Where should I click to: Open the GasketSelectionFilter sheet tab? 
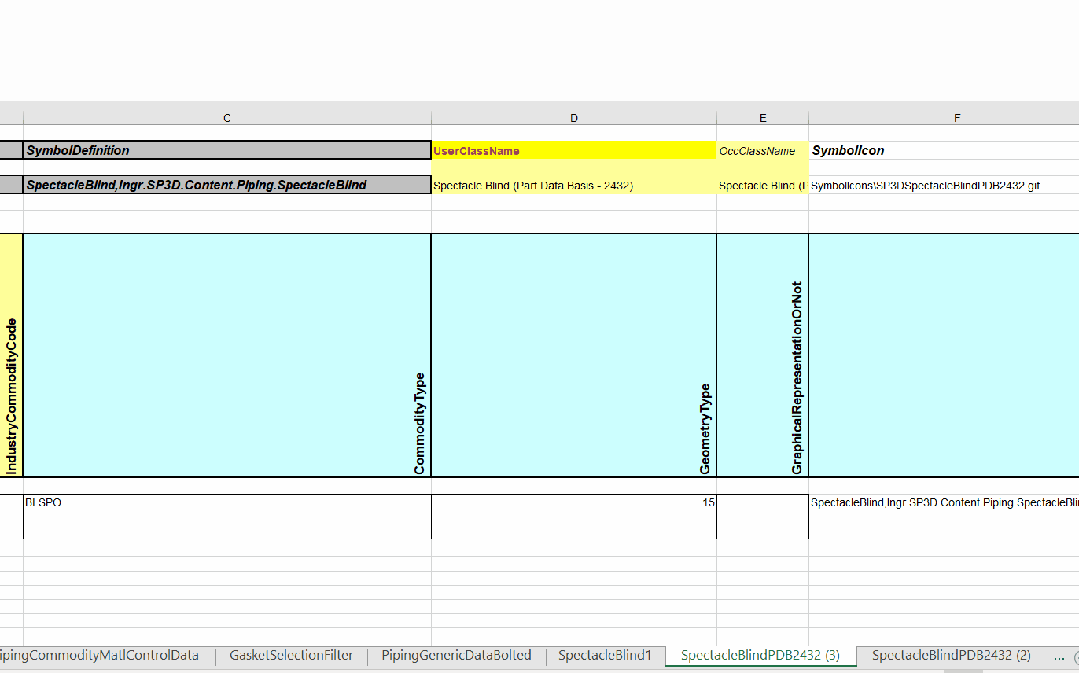pos(291,656)
